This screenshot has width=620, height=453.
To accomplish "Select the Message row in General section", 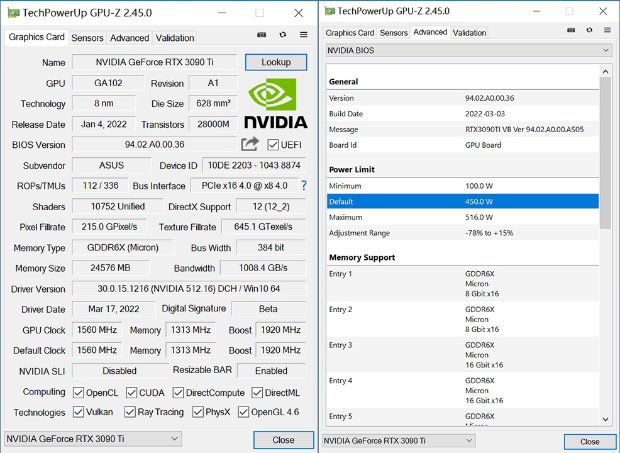I will tap(463, 129).
